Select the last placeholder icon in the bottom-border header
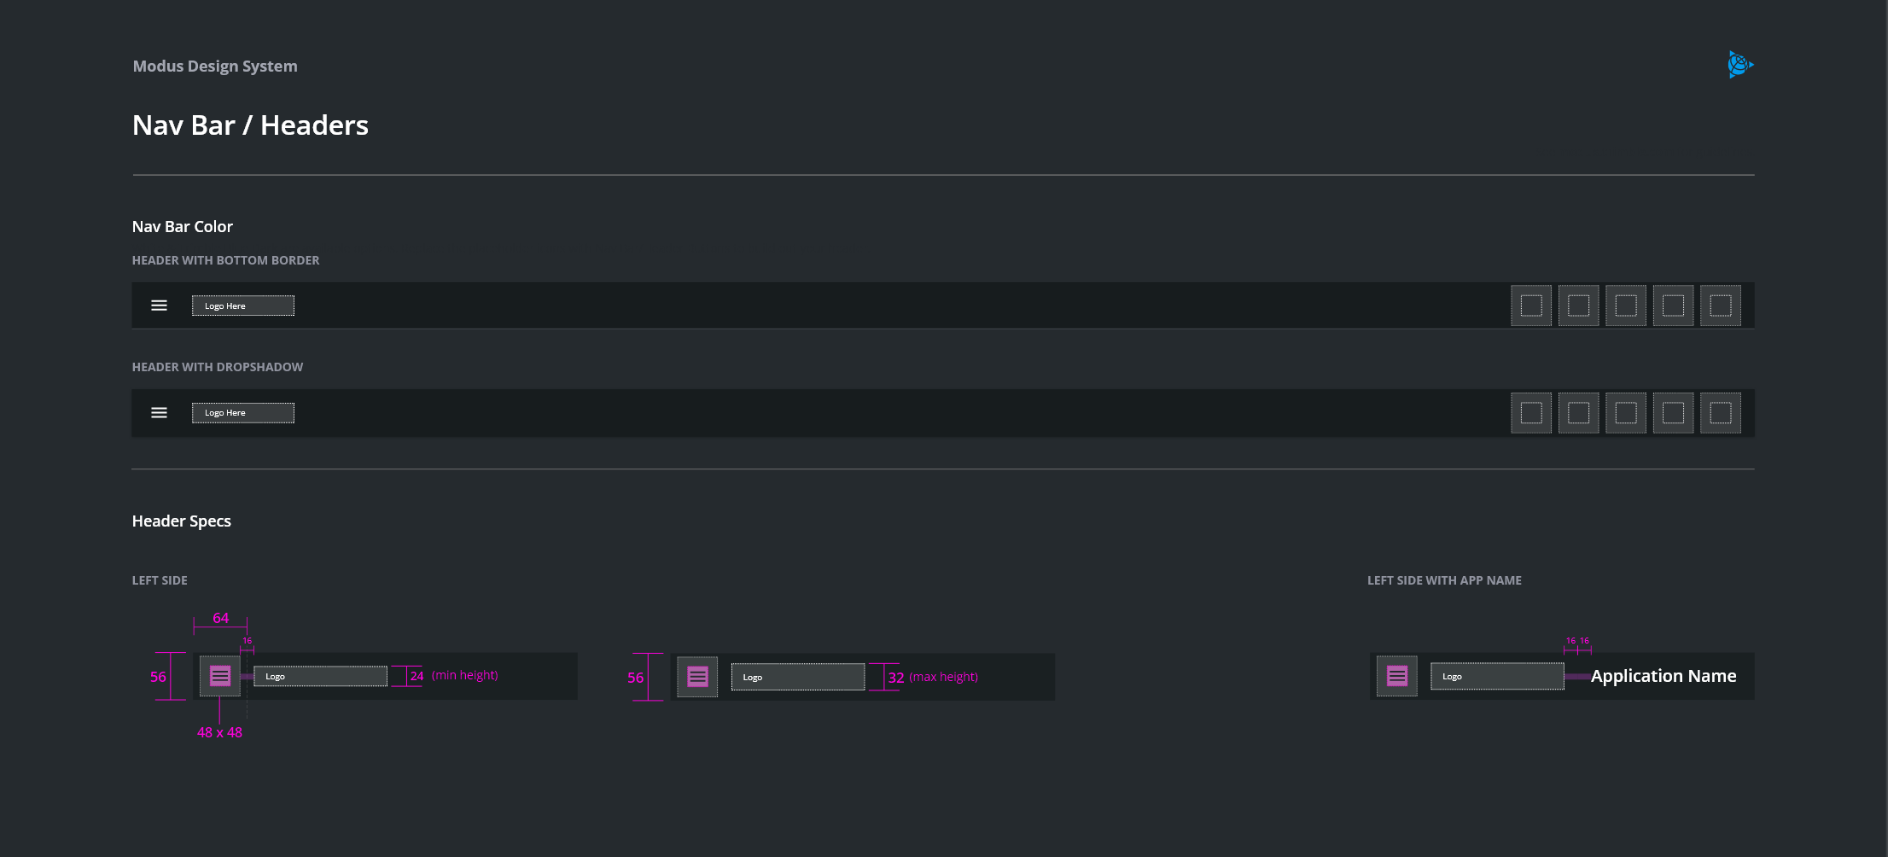 pos(1720,305)
